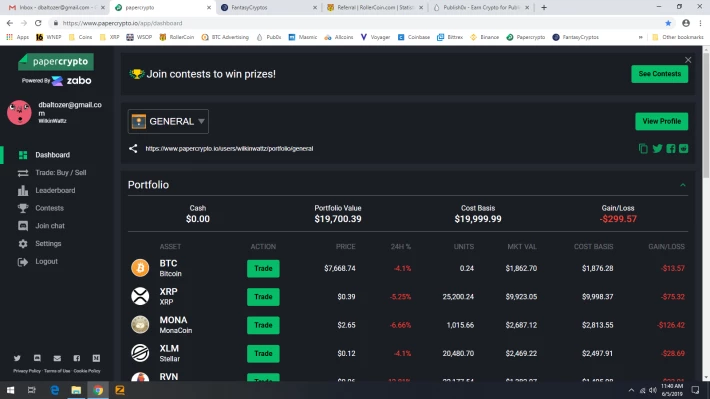Open Settings with the gear icon
The image size is (710, 399).
coord(23,244)
